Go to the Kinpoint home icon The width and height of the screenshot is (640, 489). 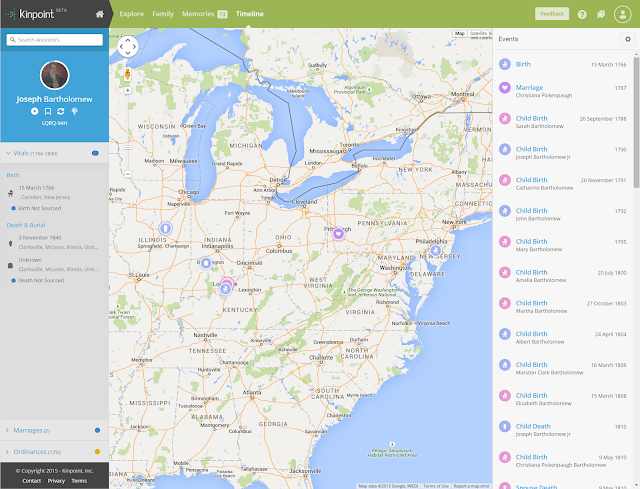(100, 14)
